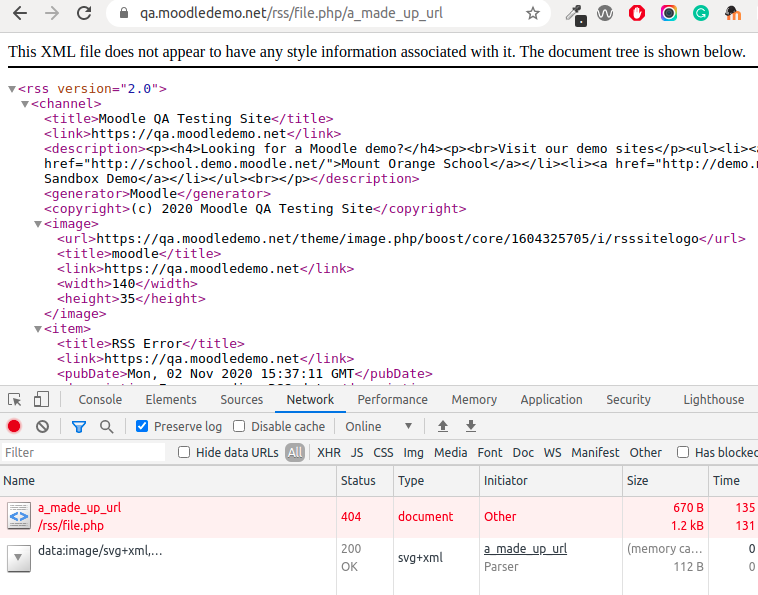Open the colorful square extension icon
Viewport: 758px width, 595px height.
pyautogui.click(x=669, y=13)
